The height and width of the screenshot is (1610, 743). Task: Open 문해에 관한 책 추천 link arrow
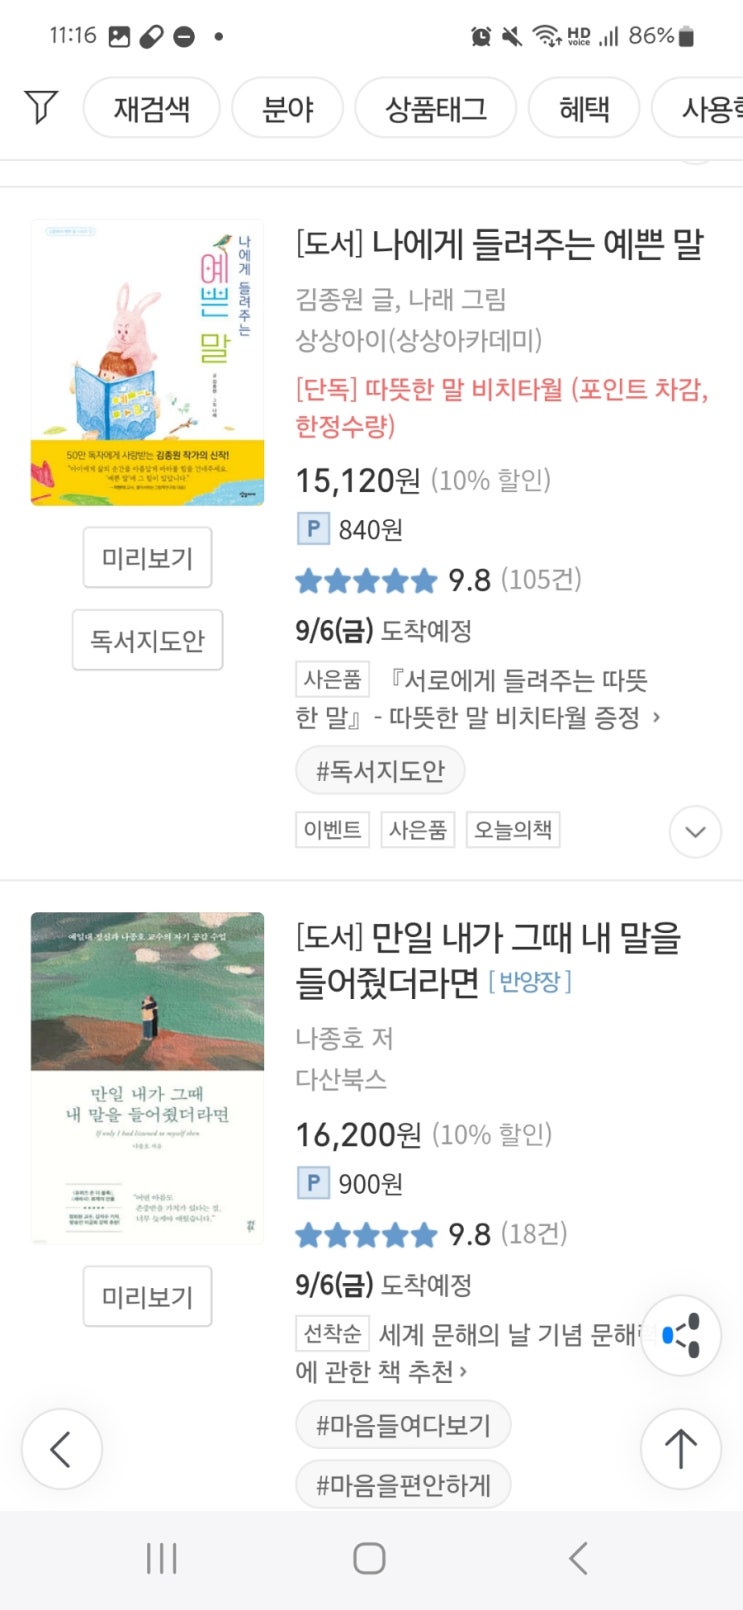pyautogui.click(x=463, y=1371)
